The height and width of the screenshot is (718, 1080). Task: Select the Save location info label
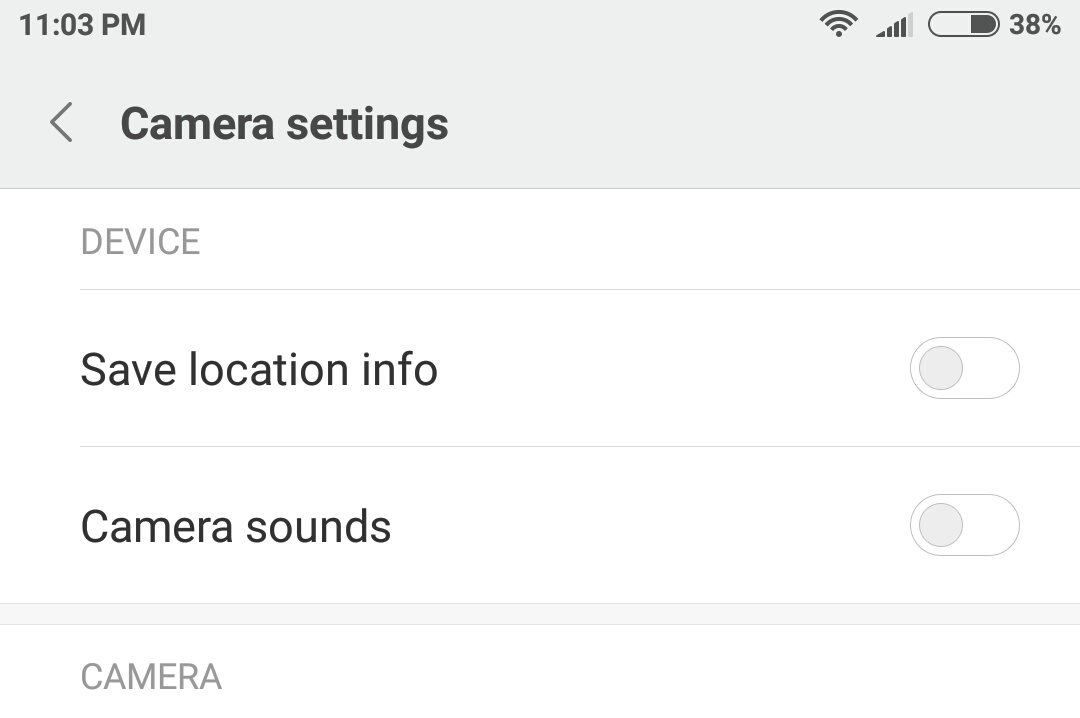pyautogui.click(x=259, y=369)
